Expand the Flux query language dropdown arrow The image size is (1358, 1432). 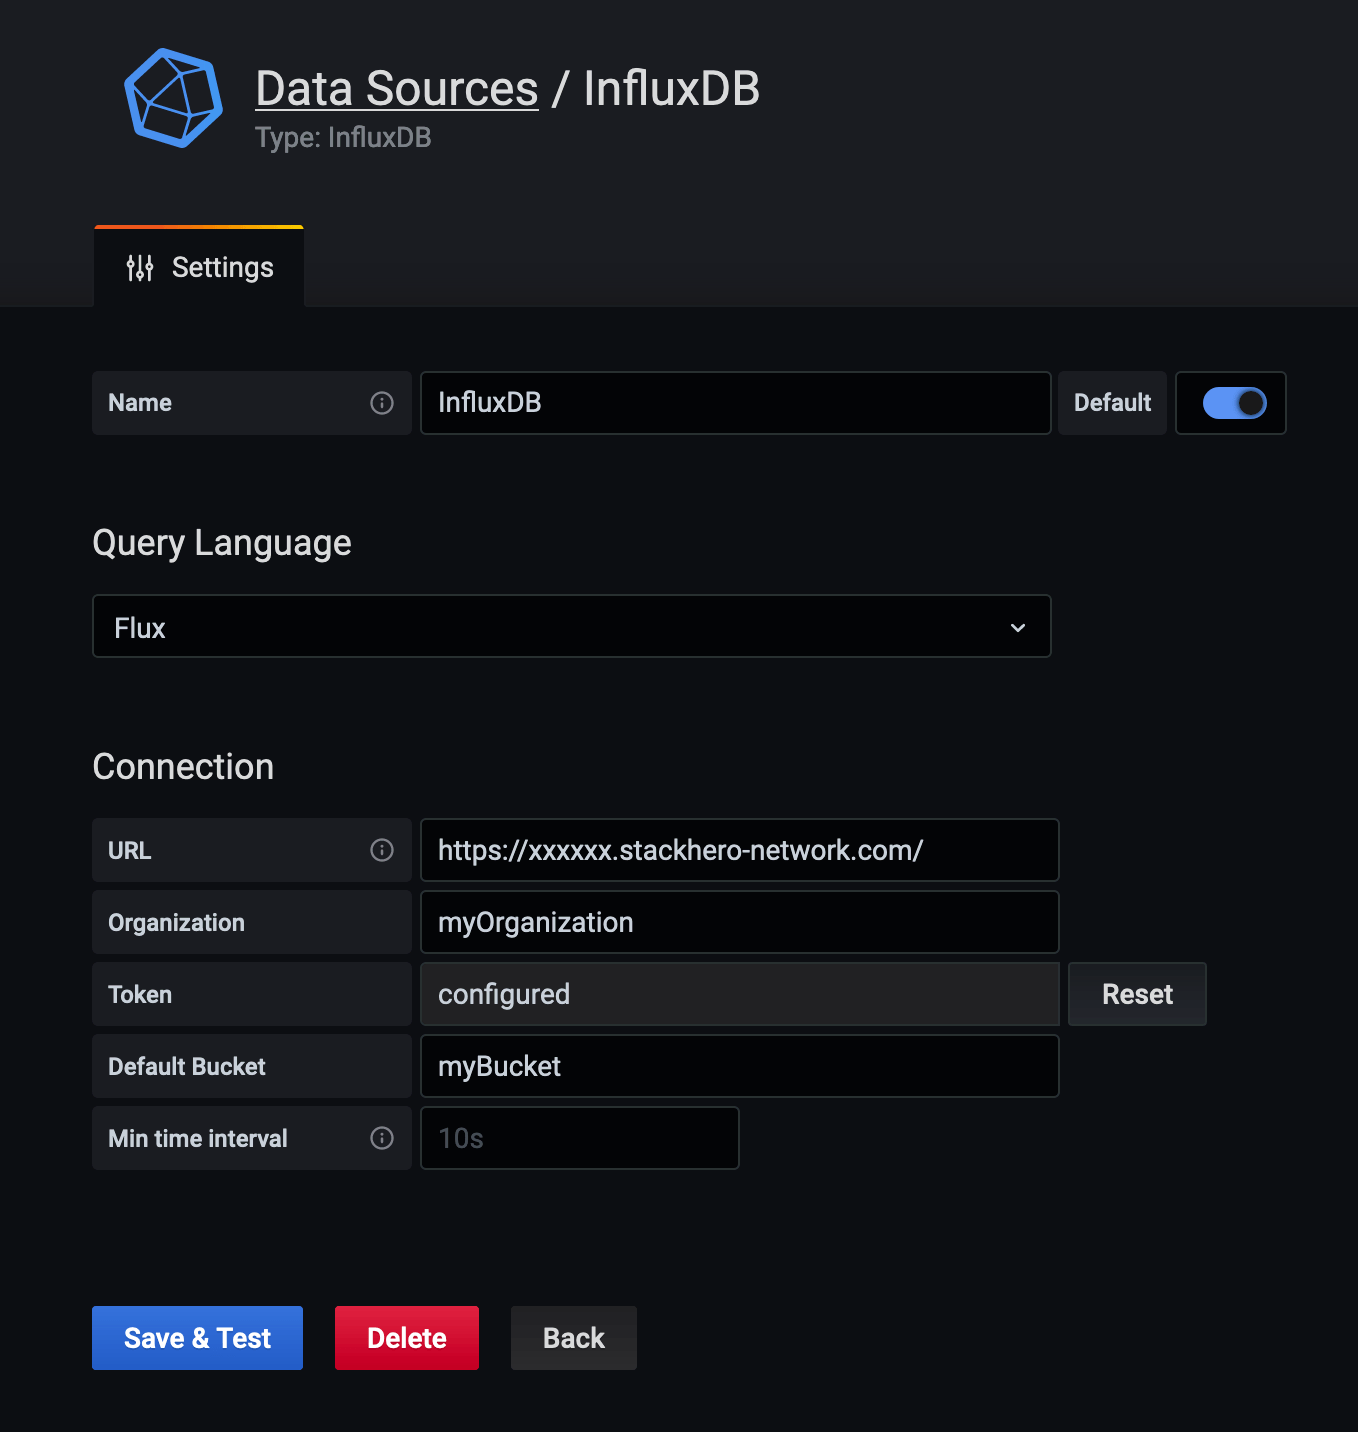(1018, 628)
